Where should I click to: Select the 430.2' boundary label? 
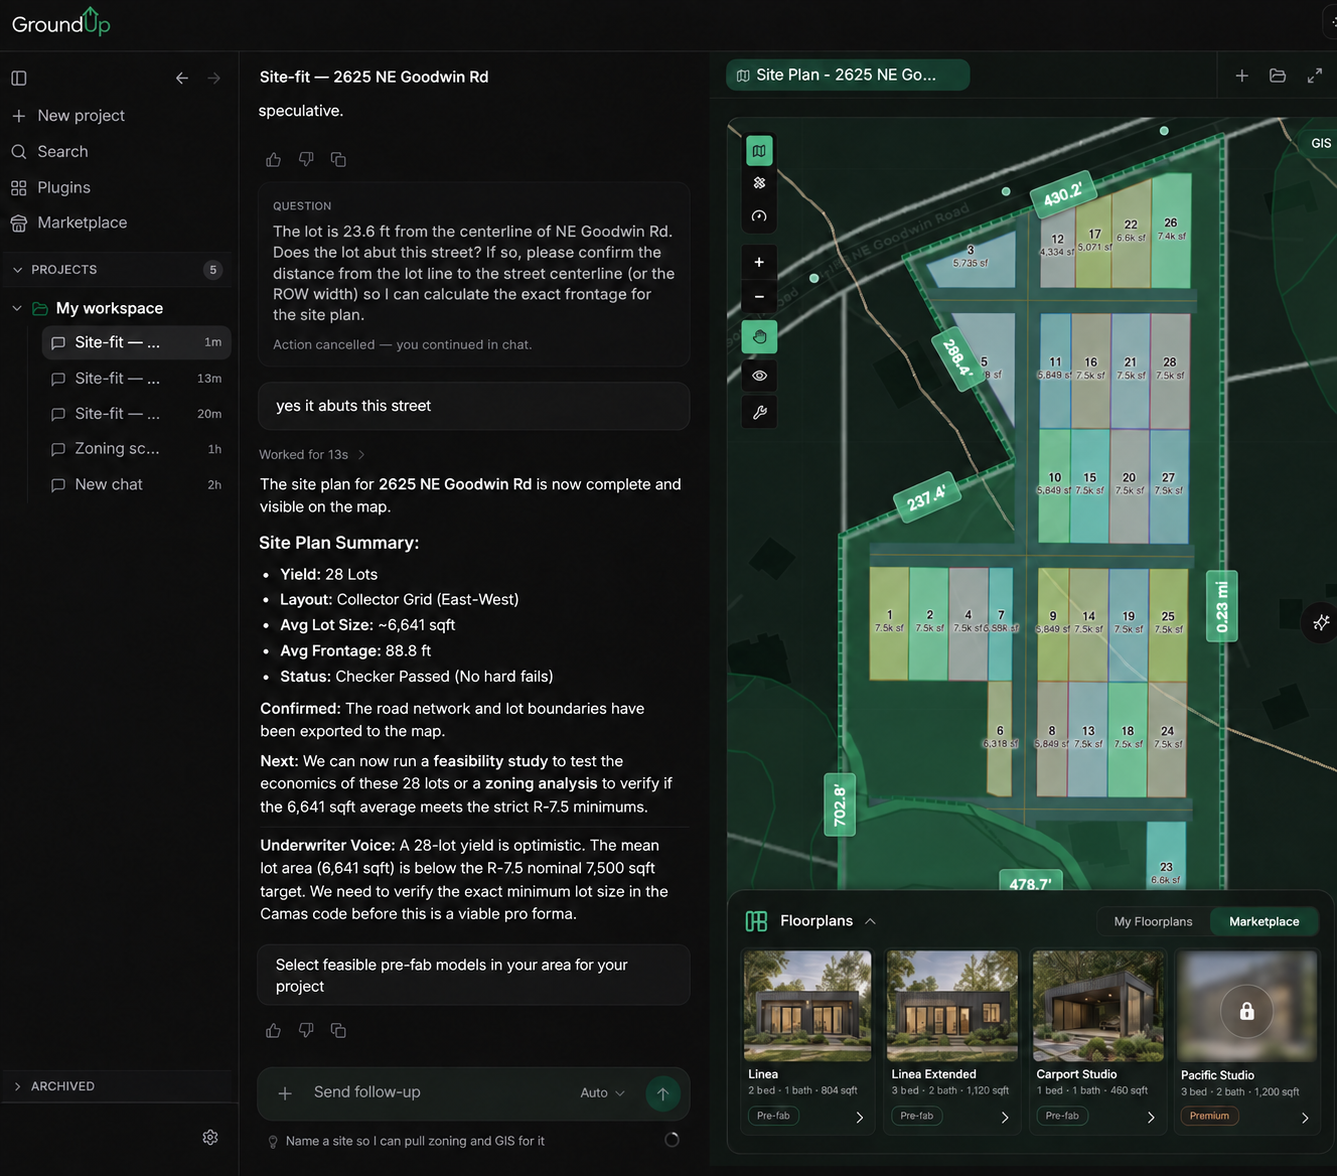[x=1062, y=194]
